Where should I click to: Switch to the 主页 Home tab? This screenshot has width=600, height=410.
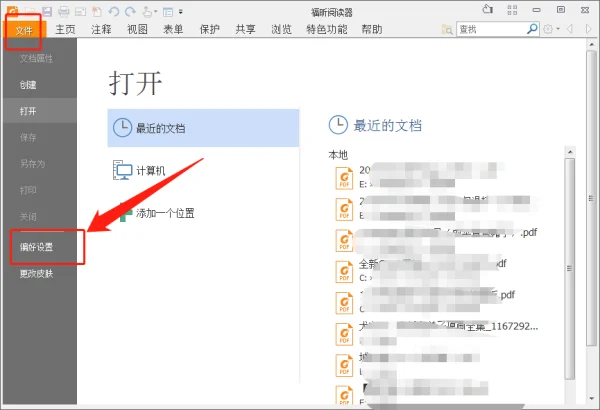tap(65, 29)
